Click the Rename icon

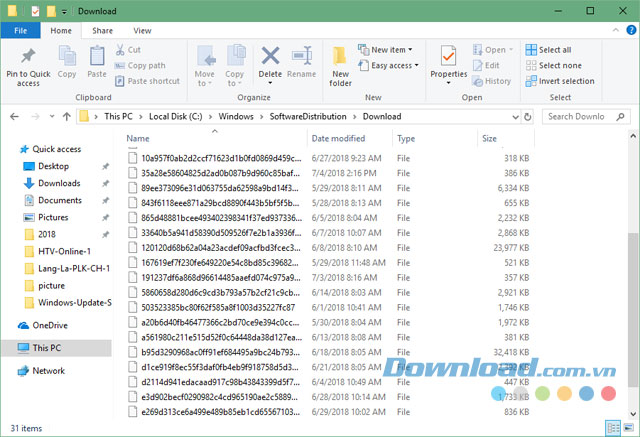tap(302, 56)
